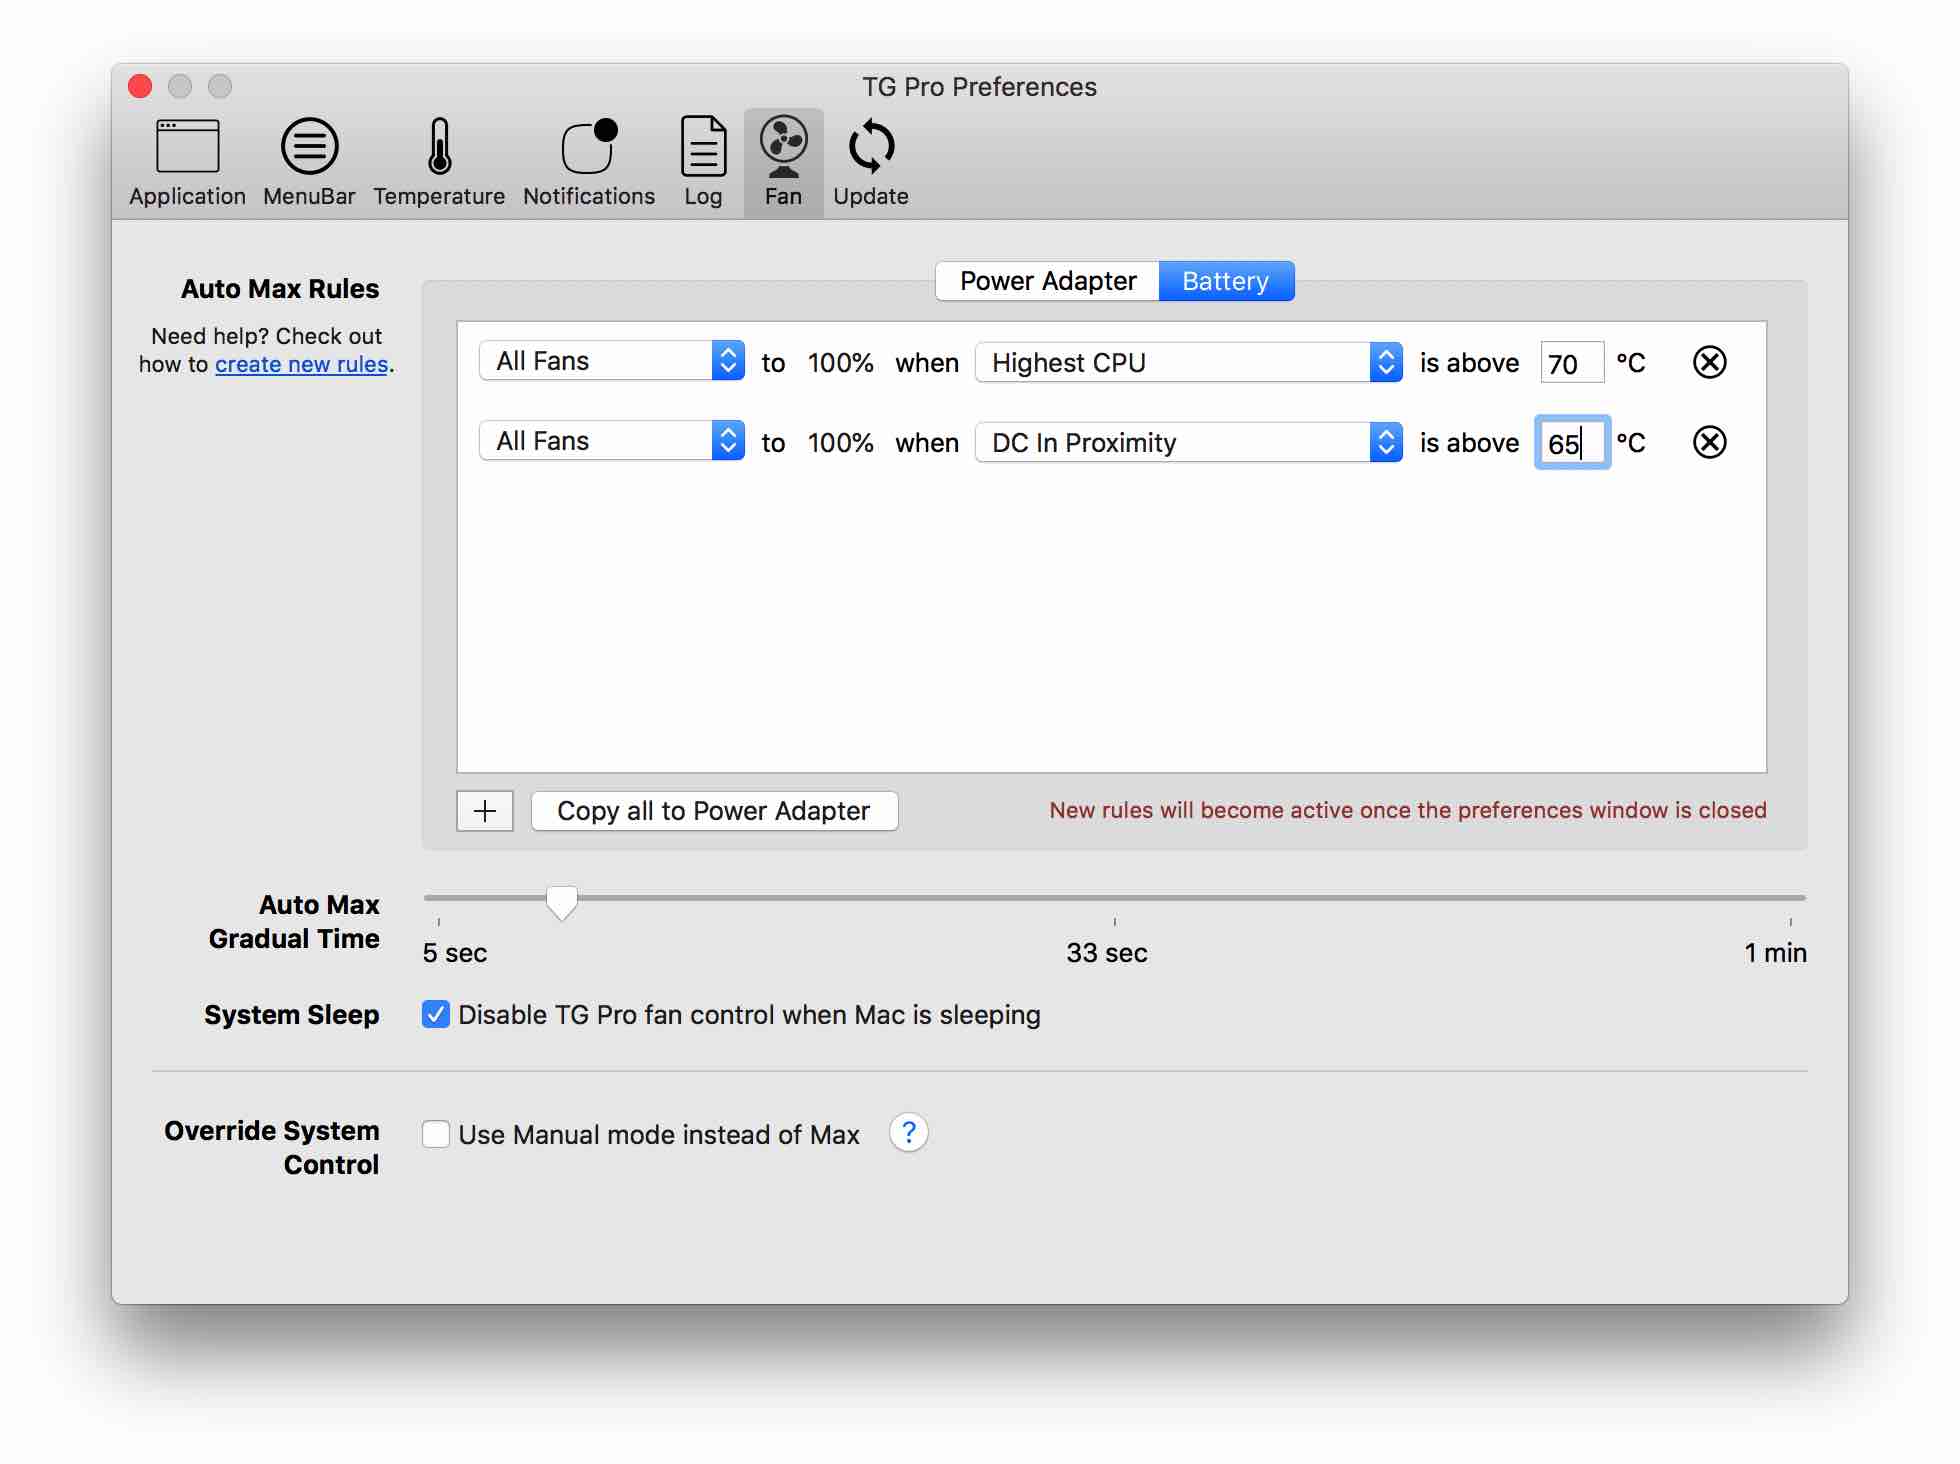Open the MenuBar preferences pane
The image size is (1960, 1464).
[x=309, y=162]
